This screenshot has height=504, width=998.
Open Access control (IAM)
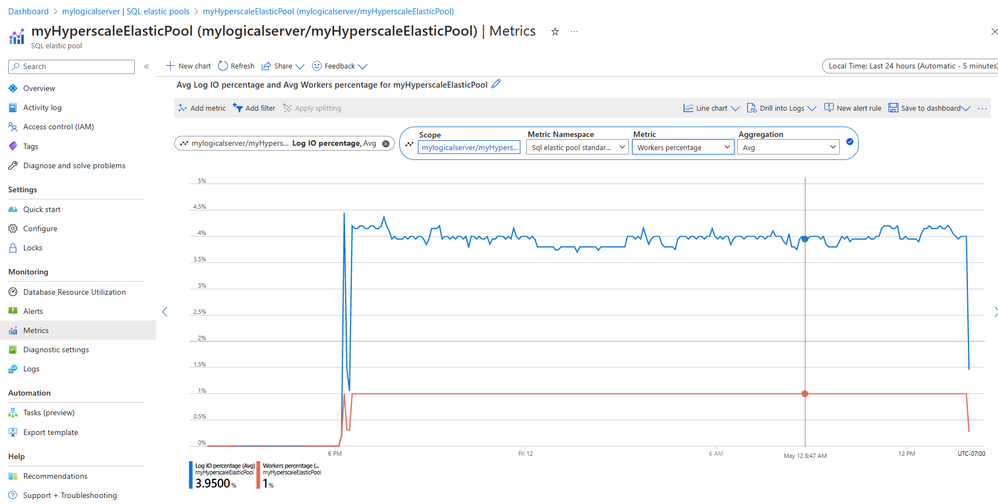58,127
